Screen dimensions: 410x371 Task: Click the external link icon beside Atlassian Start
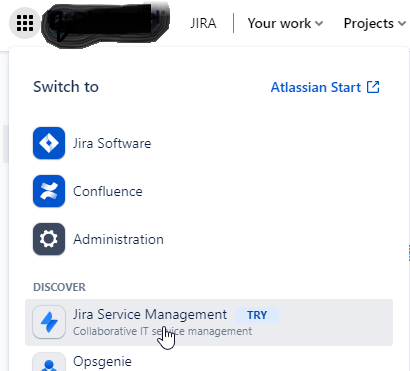373,87
